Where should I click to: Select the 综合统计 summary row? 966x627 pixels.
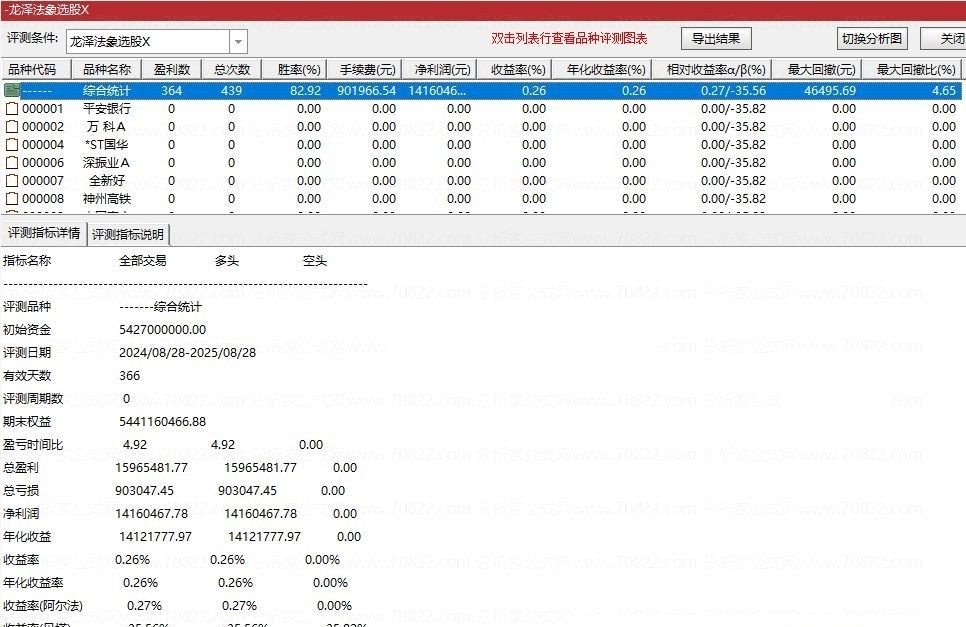click(481, 91)
